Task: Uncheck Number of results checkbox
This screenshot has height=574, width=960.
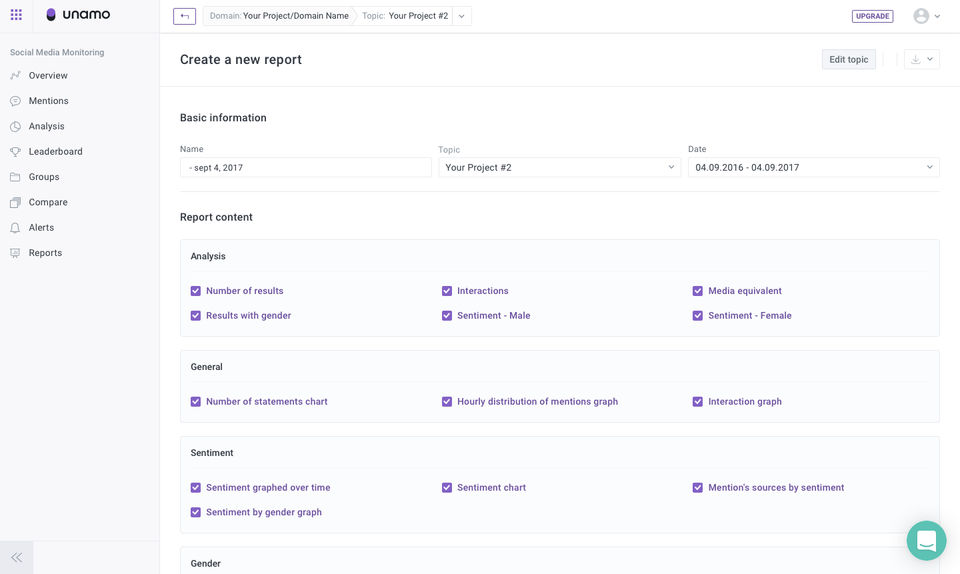Action: 196,291
